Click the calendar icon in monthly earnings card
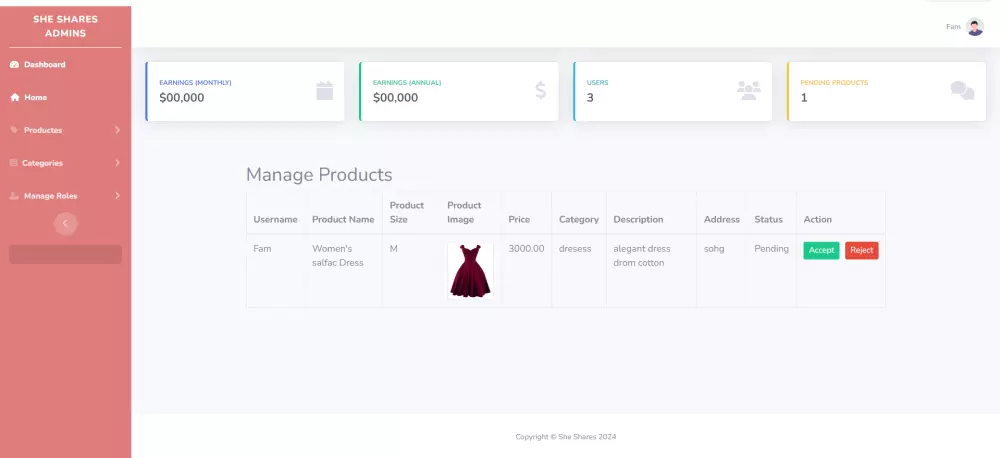 tap(324, 90)
